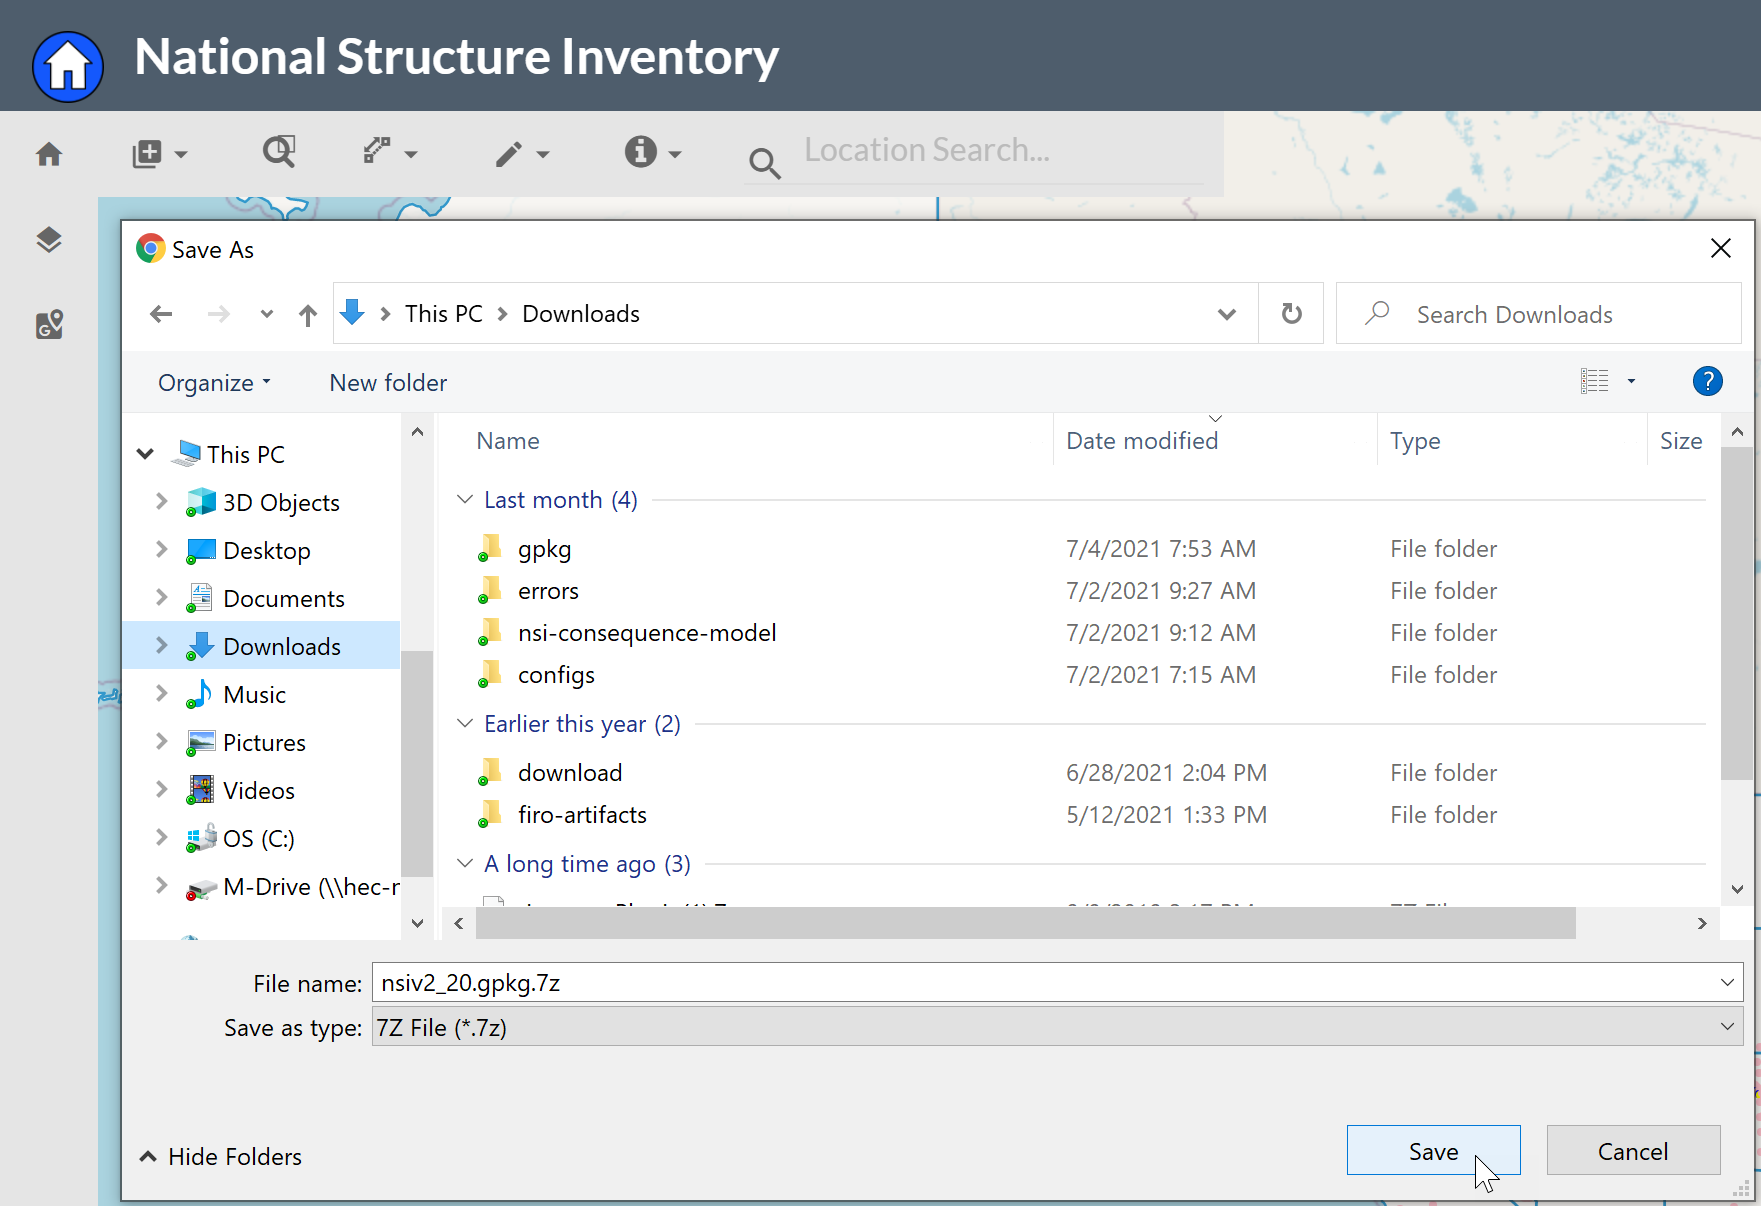
Task: Click the Cancel button
Action: [x=1633, y=1151]
